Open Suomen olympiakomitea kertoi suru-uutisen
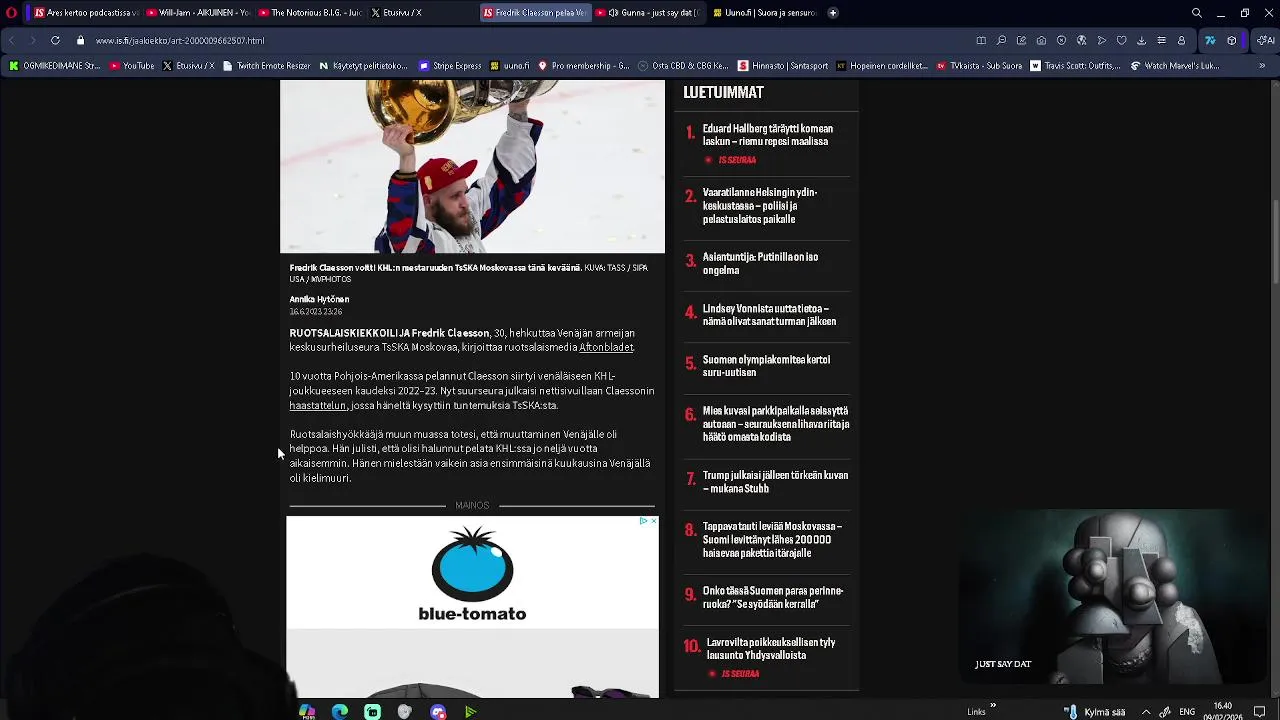This screenshot has height=720, width=1280. [x=766, y=366]
